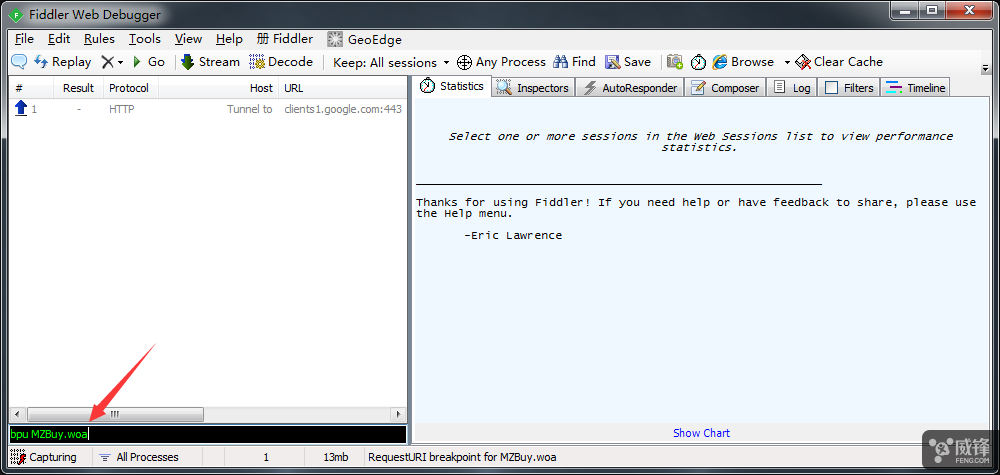The height and width of the screenshot is (475, 1000).
Task: Select session 1 clients1.google.com row
Action: (207, 109)
